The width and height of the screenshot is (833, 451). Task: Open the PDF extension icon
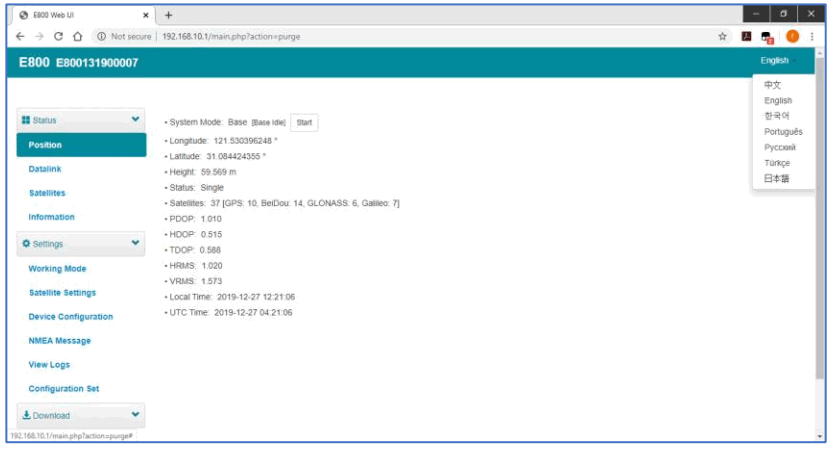coord(746,36)
